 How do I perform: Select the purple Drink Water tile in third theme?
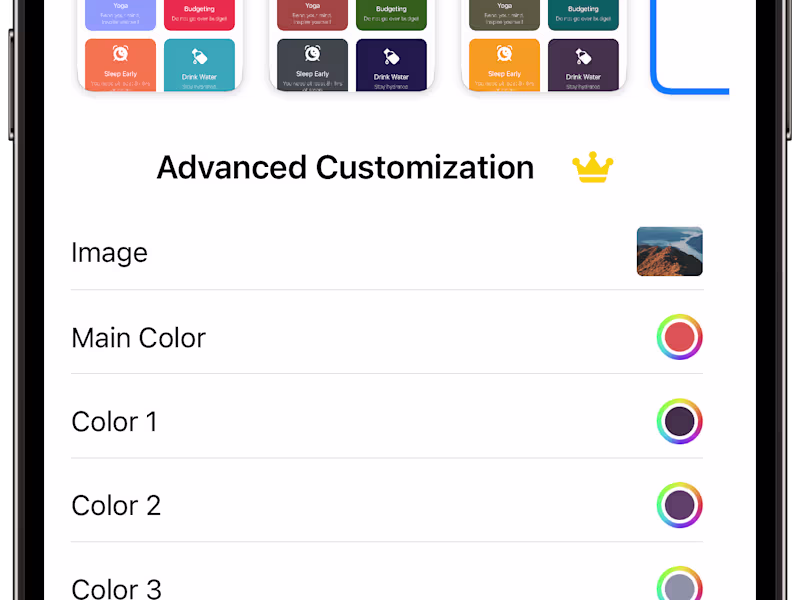[x=583, y=65]
